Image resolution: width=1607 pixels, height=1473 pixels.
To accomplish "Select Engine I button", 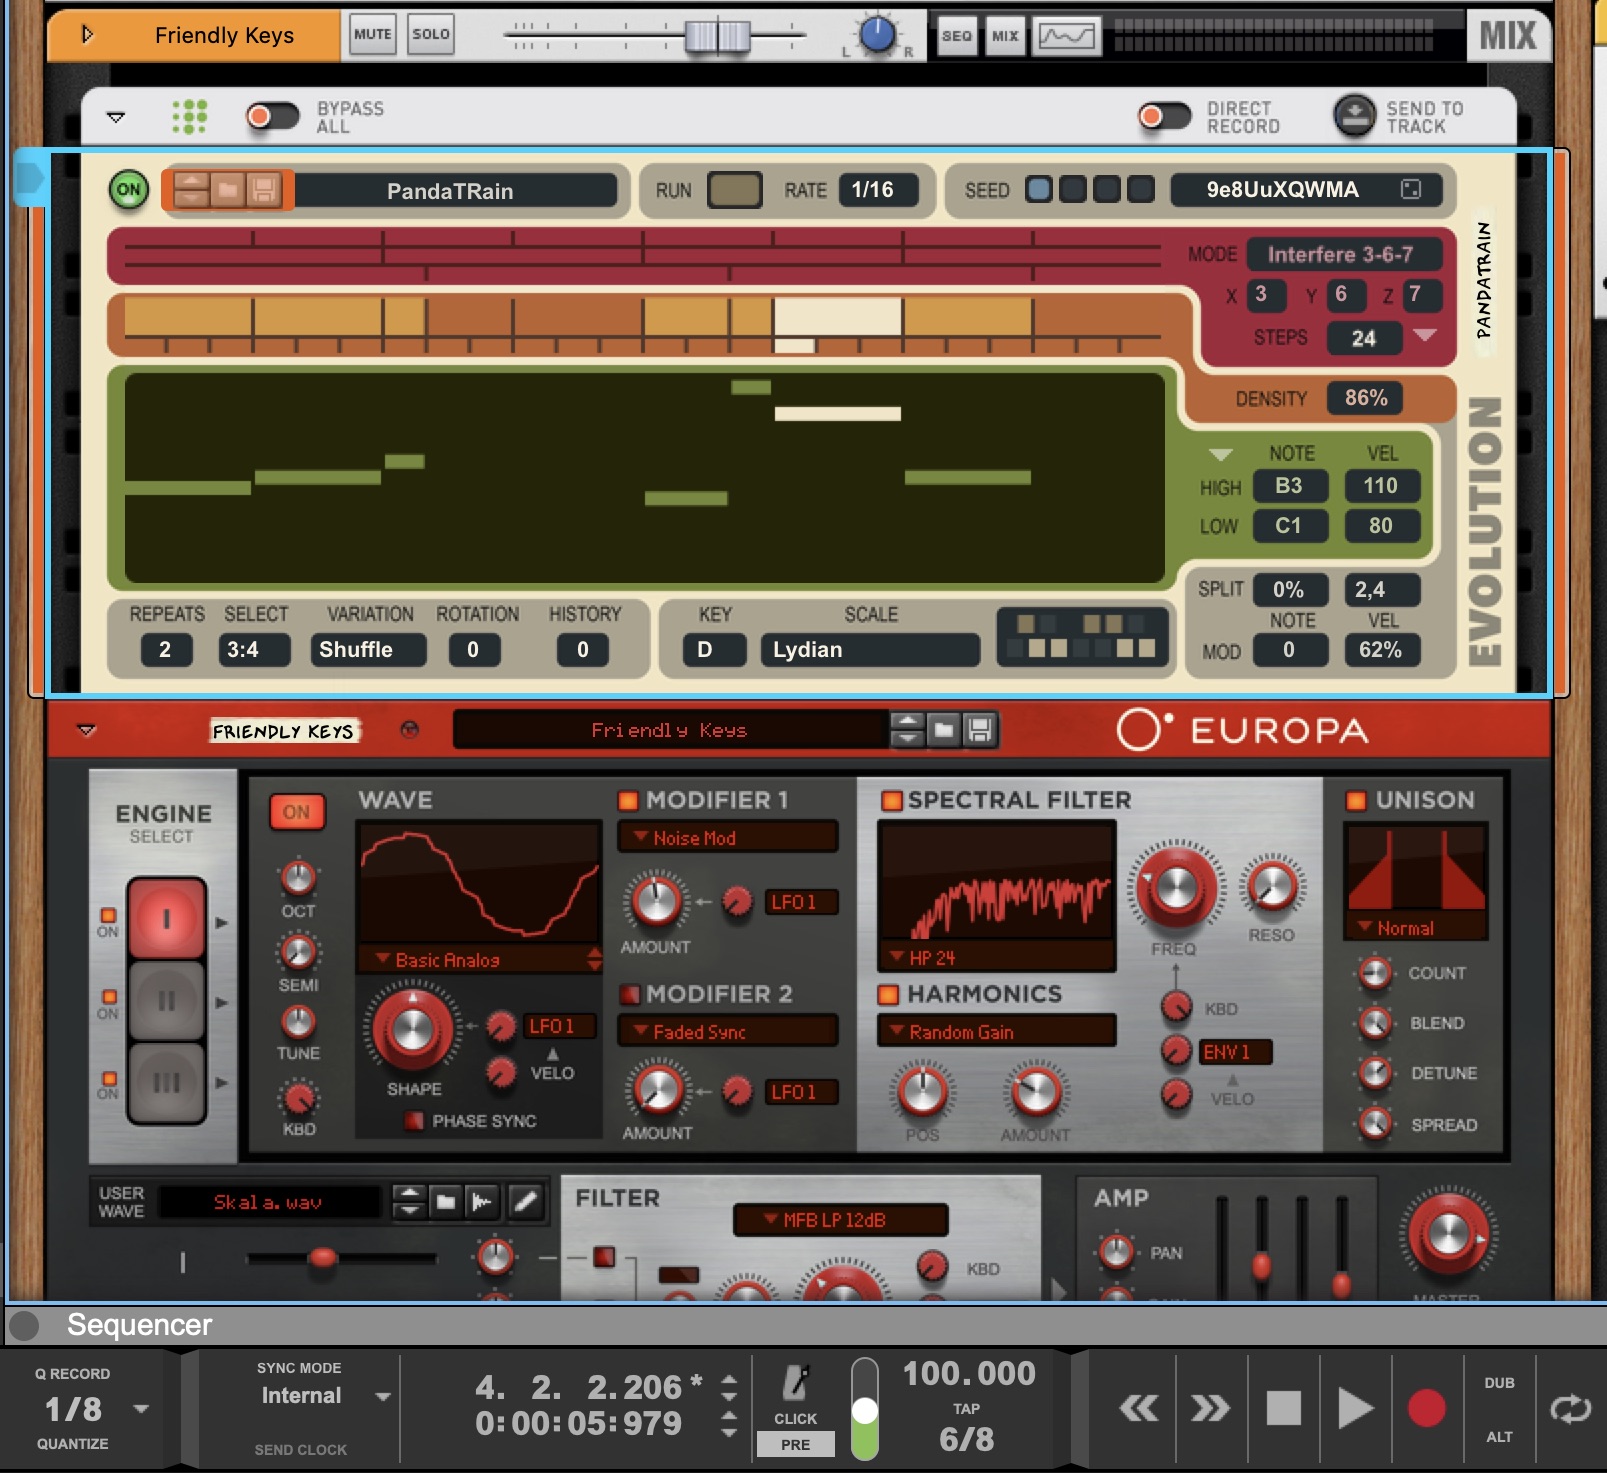I will pos(166,918).
